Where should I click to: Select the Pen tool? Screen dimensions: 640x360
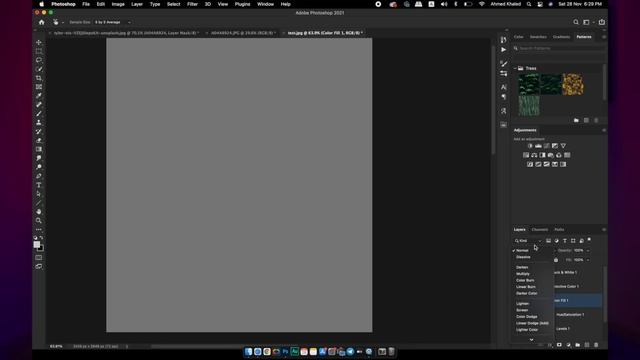pyautogui.click(x=39, y=176)
